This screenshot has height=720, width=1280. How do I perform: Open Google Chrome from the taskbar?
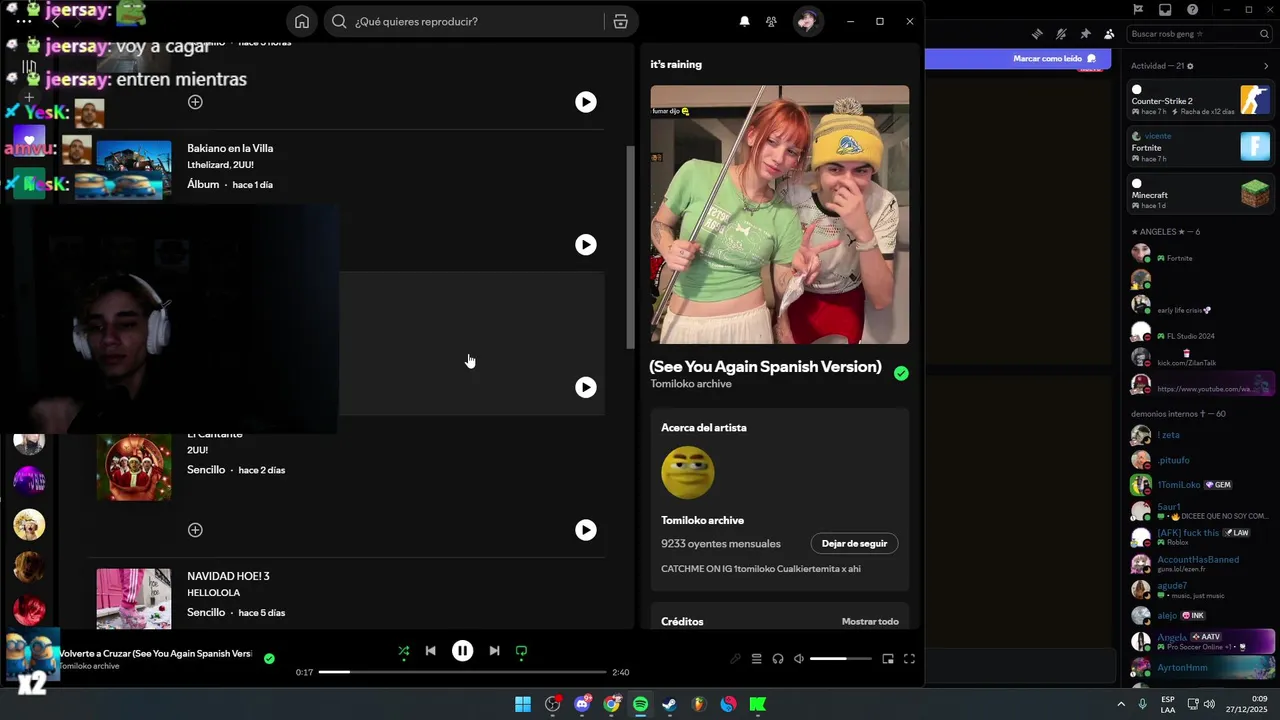pyautogui.click(x=611, y=704)
